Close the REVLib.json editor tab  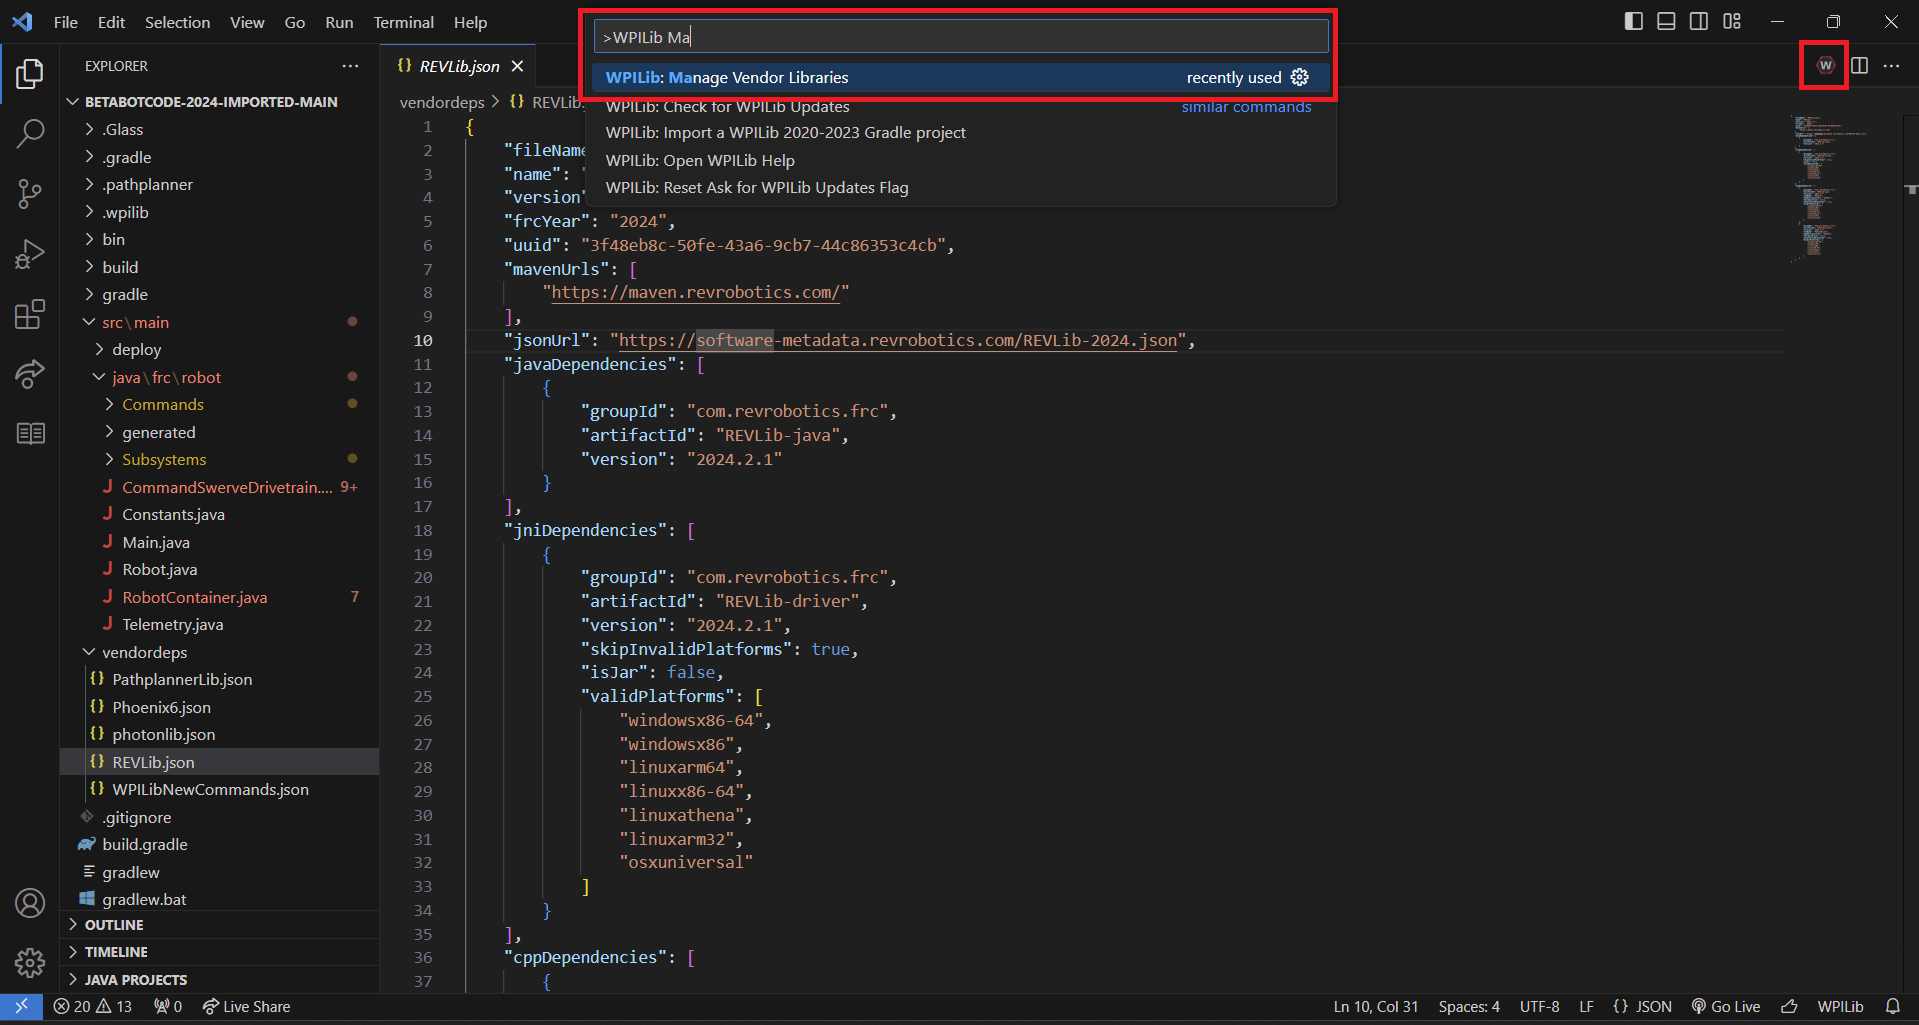point(517,66)
